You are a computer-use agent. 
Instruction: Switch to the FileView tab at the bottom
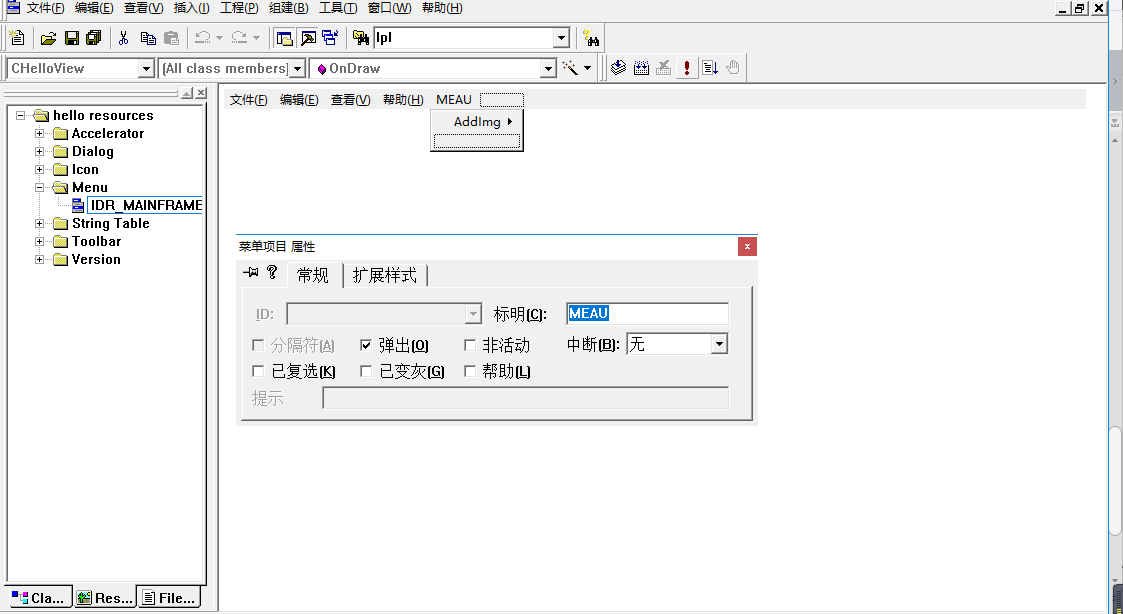click(x=168, y=597)
